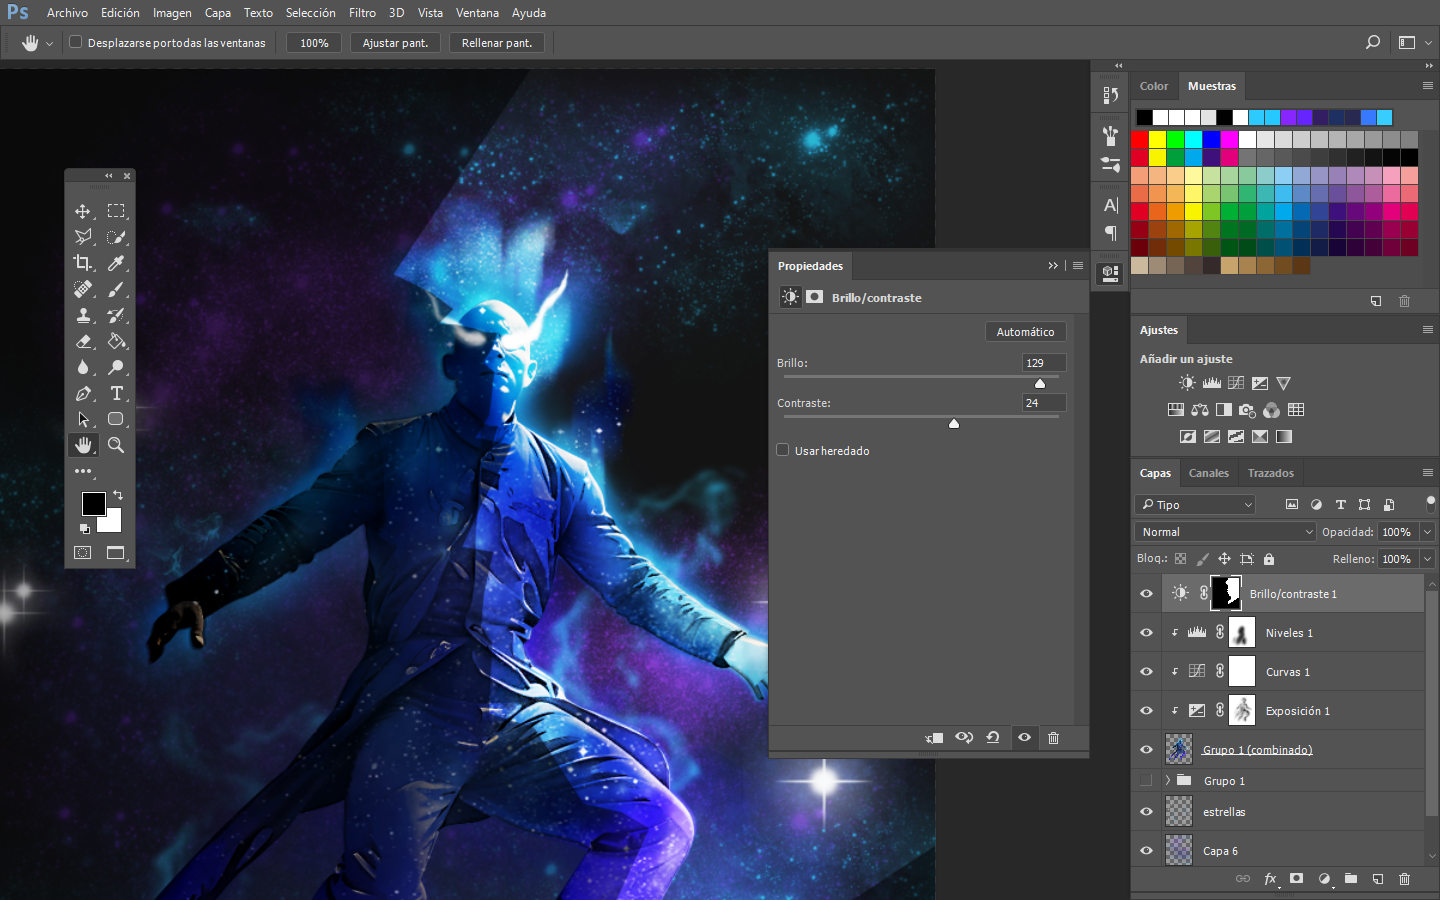Select the Eyedropper tool
The image size is (1440, 900).
click(x=116, y=263)
